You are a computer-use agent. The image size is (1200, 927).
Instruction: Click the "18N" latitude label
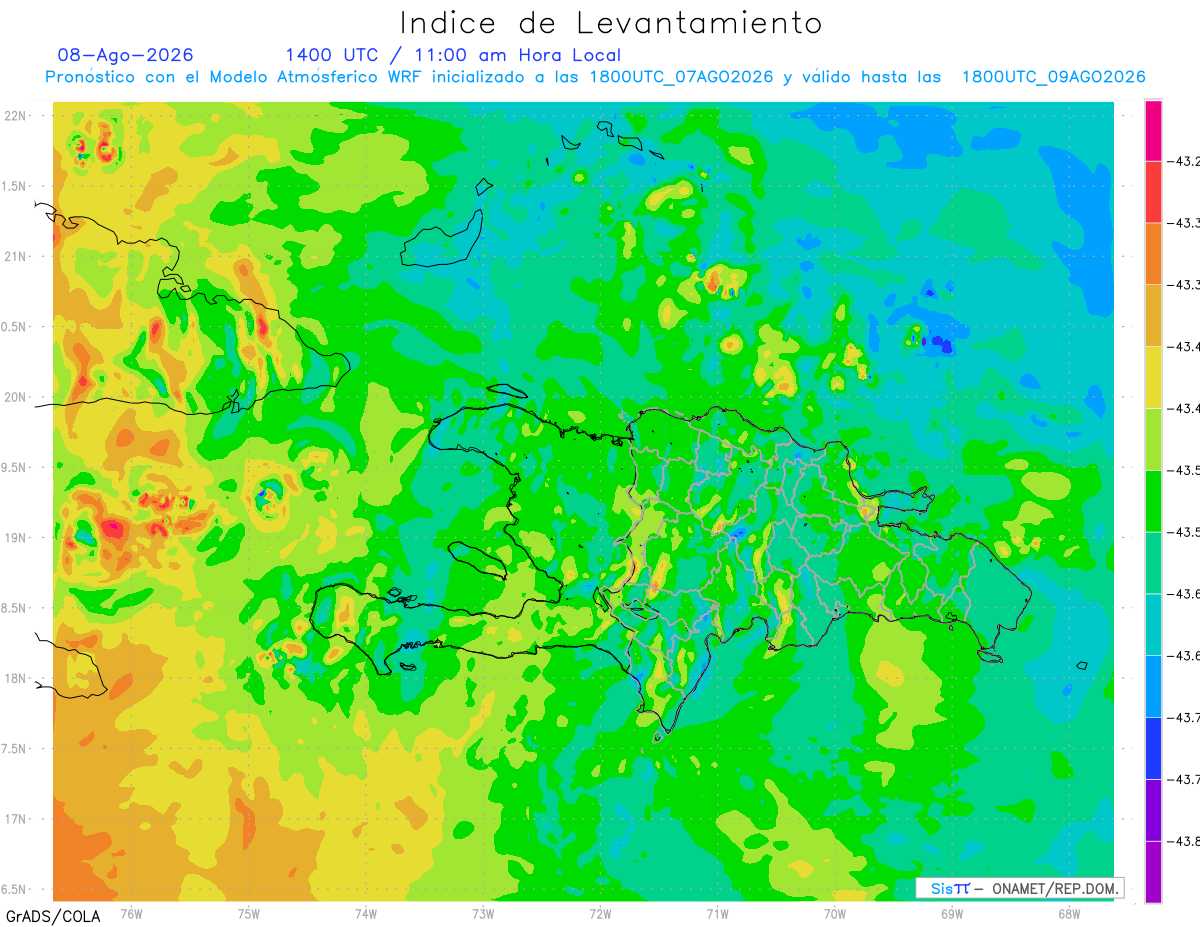click(15, 678)
